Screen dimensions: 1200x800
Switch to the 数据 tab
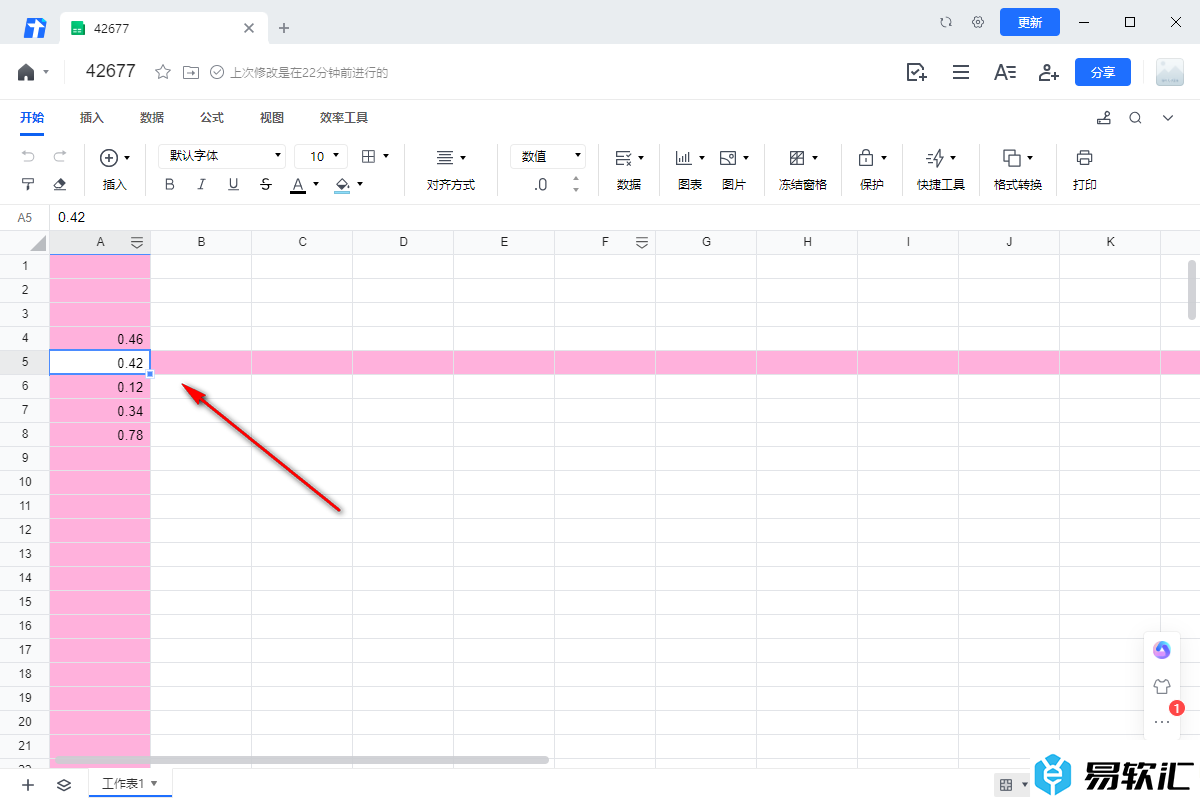coord(152,117)
